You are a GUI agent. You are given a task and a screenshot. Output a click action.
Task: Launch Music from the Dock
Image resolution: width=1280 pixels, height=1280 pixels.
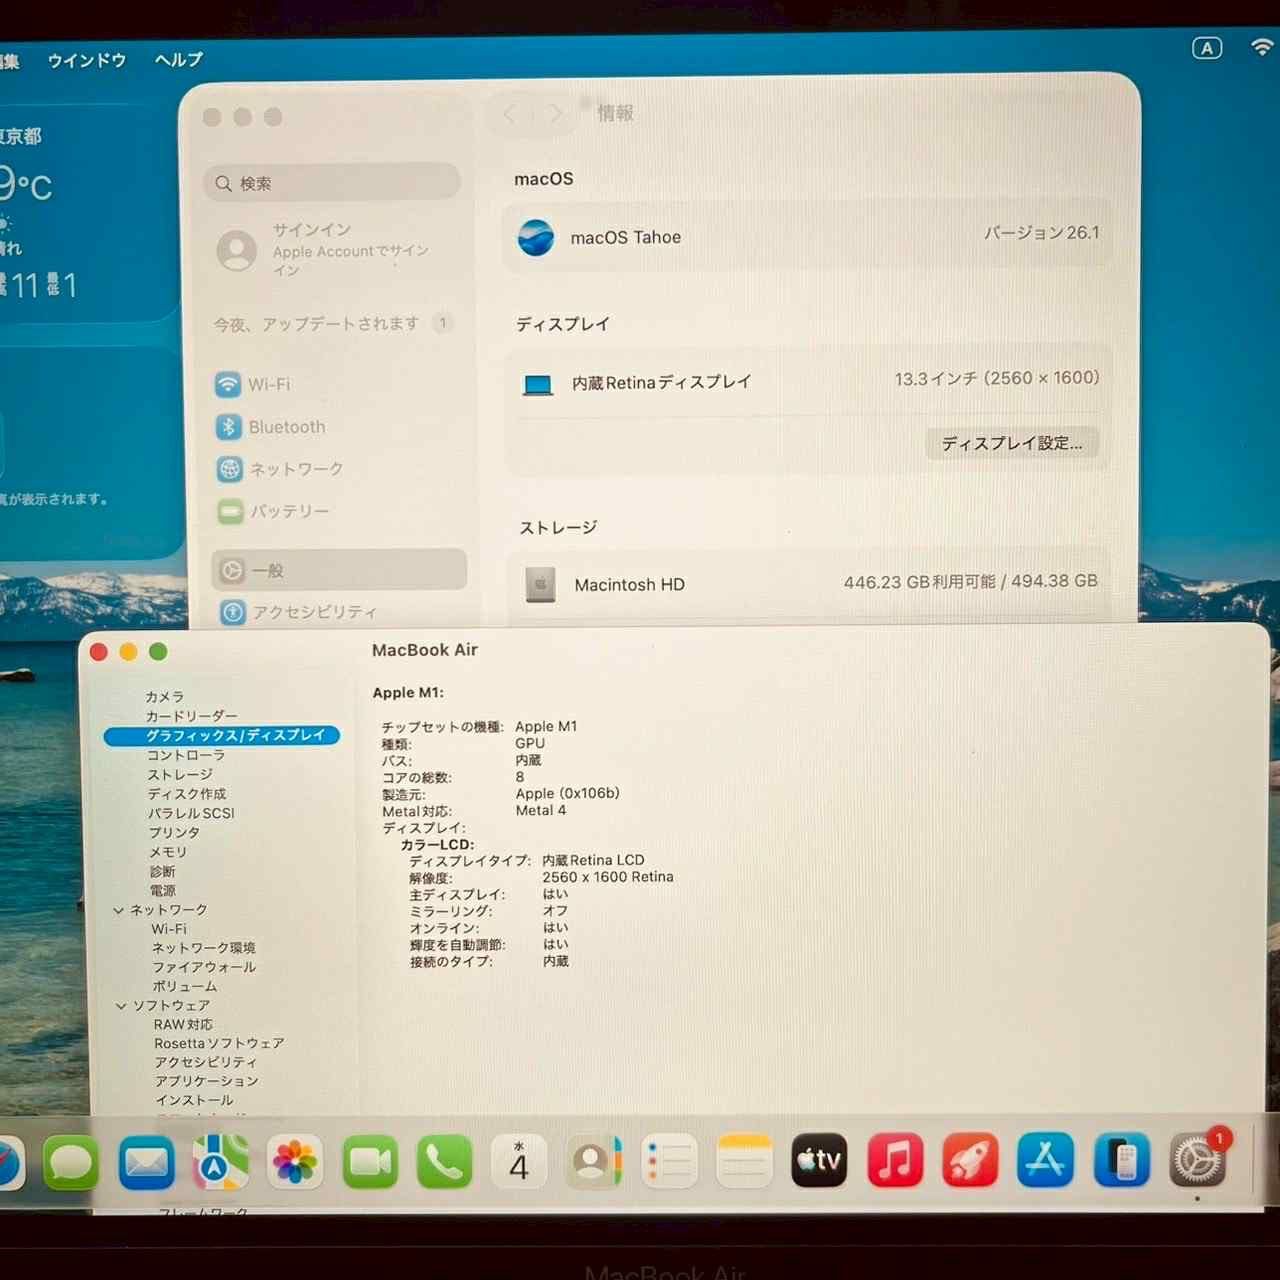point(895,1161)
